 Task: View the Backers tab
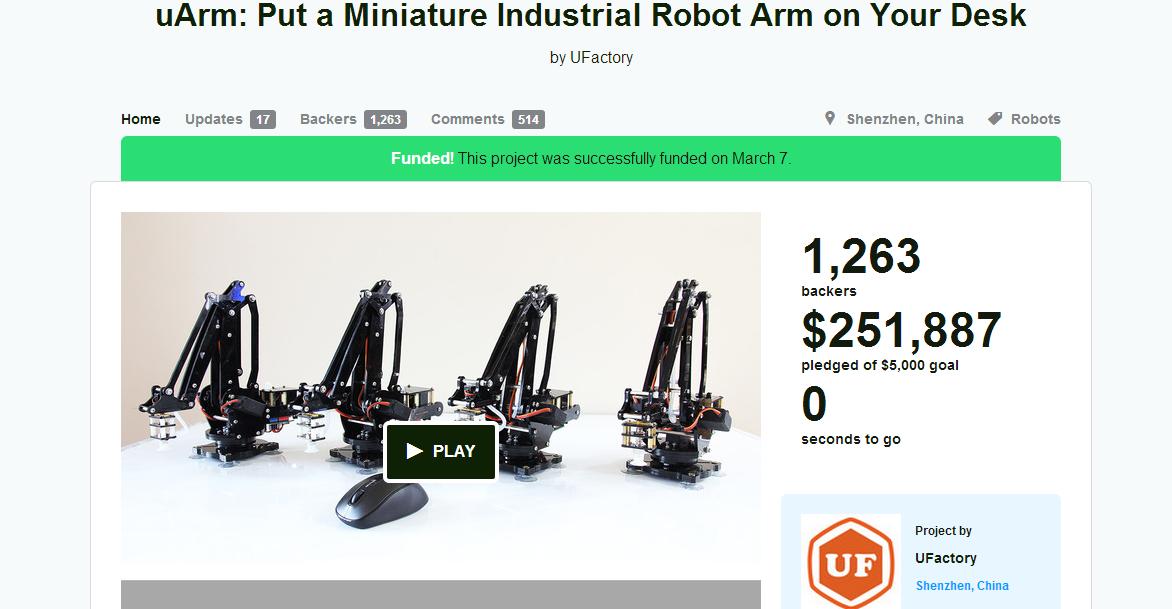pos(328,119)
